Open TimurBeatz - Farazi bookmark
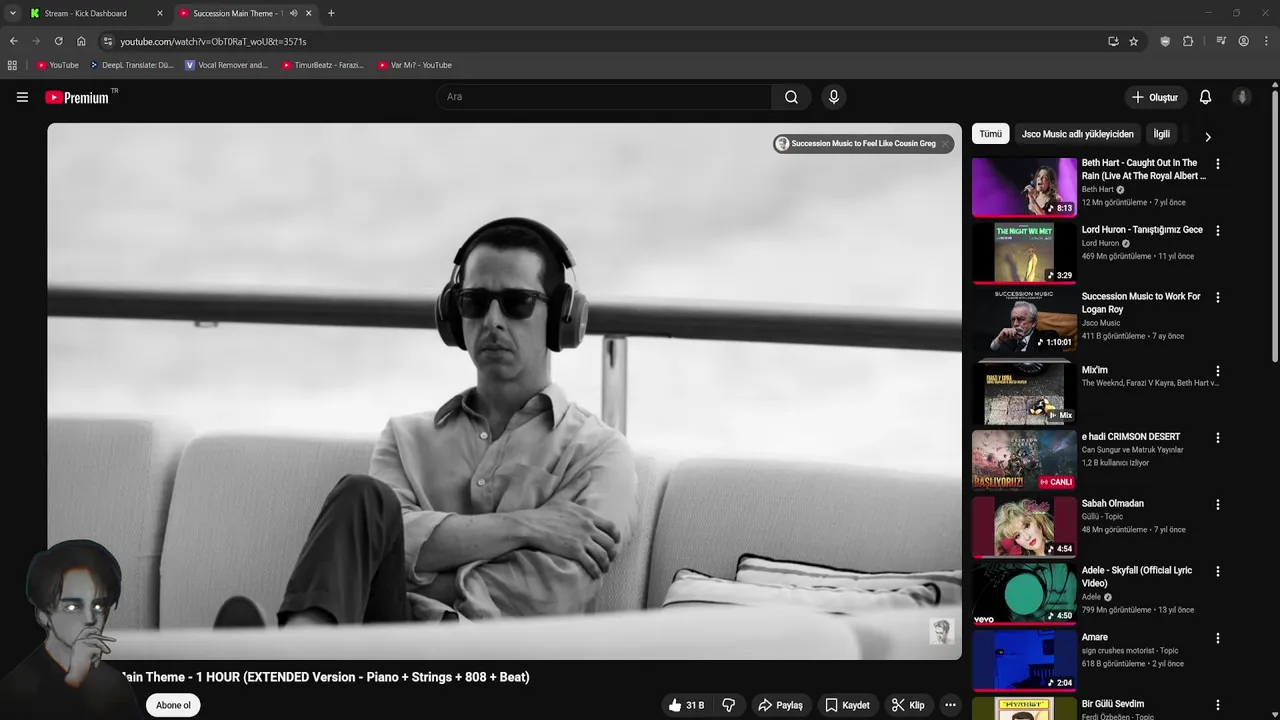The image size is (1280, 720). coord(323,65)
